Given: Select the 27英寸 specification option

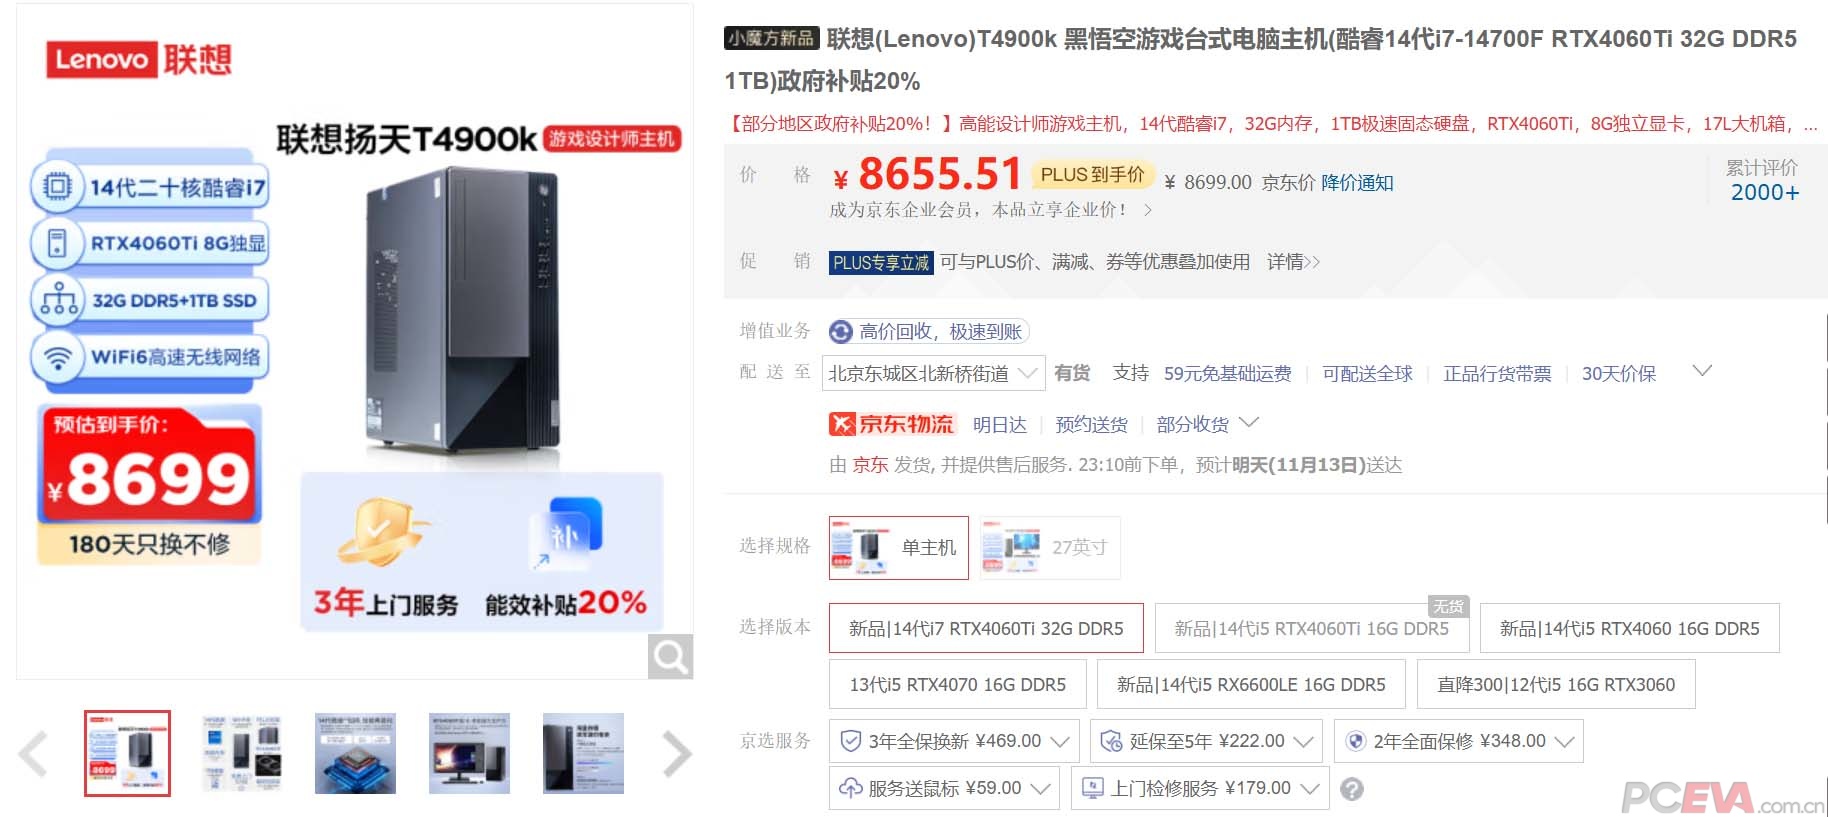Looking at the screenshot, I should (1050, 547).
